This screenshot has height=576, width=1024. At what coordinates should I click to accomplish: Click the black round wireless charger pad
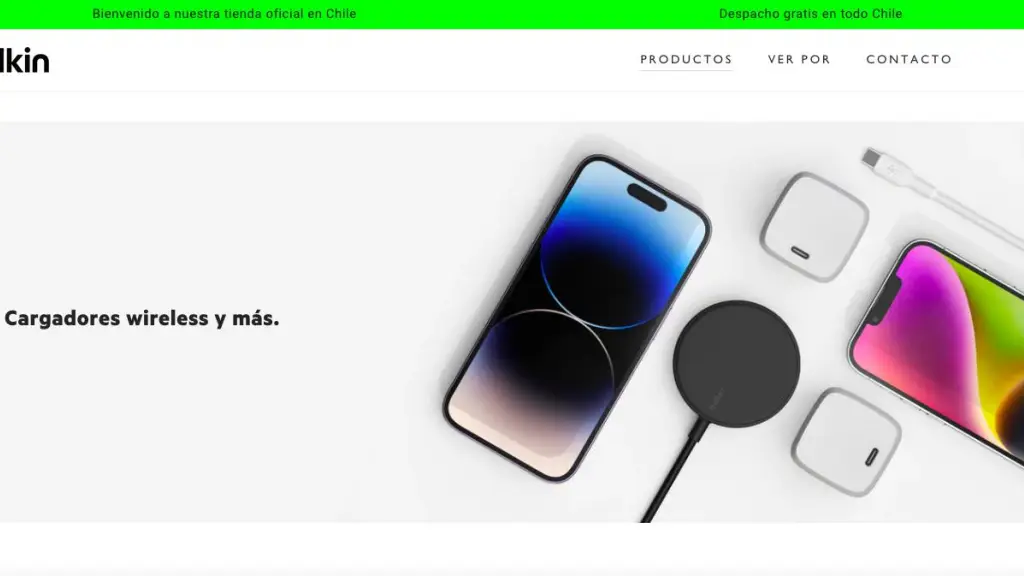click(x=737, y=363)
